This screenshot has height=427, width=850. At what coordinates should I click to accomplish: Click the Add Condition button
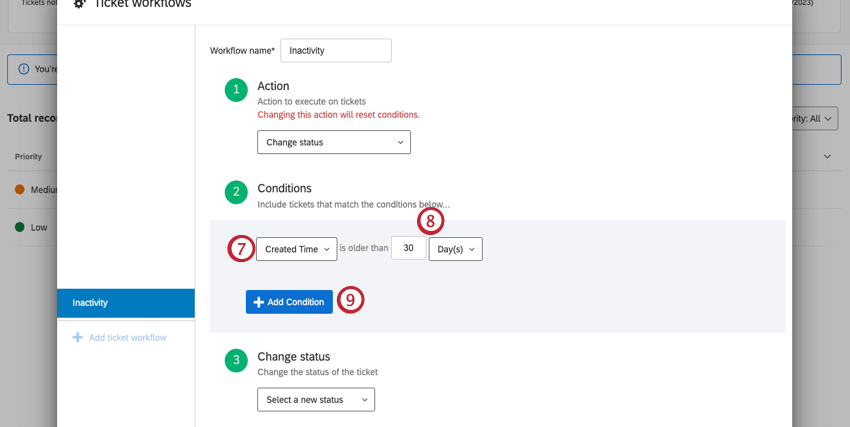[x=289, y=302]
